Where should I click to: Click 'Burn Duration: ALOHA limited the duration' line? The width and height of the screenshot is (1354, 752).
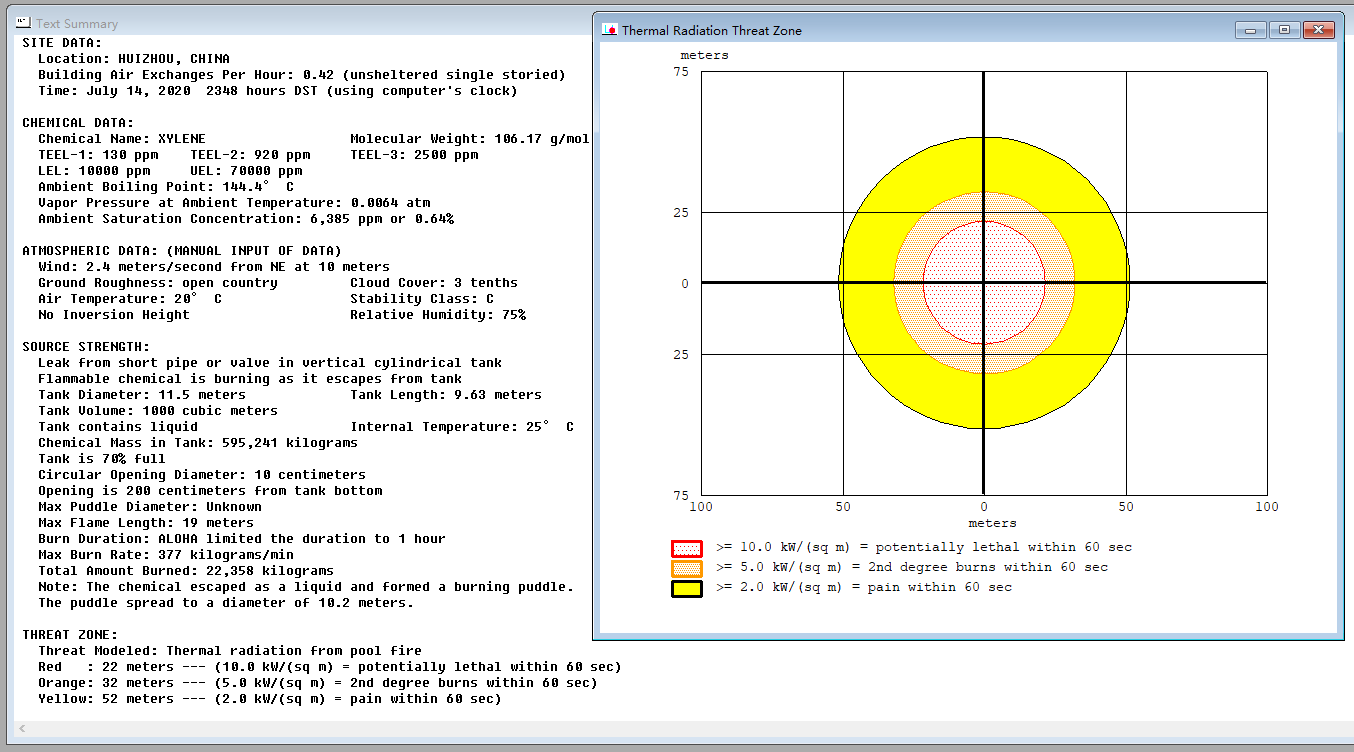pyautogui.click(x=242, y=539)
